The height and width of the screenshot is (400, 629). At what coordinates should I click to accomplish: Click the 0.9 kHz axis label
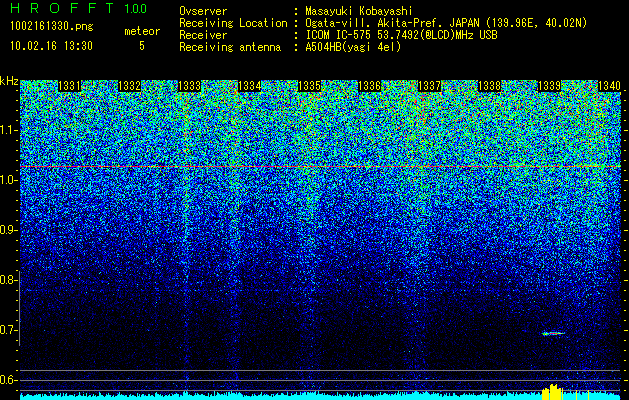tap(8, 230)
